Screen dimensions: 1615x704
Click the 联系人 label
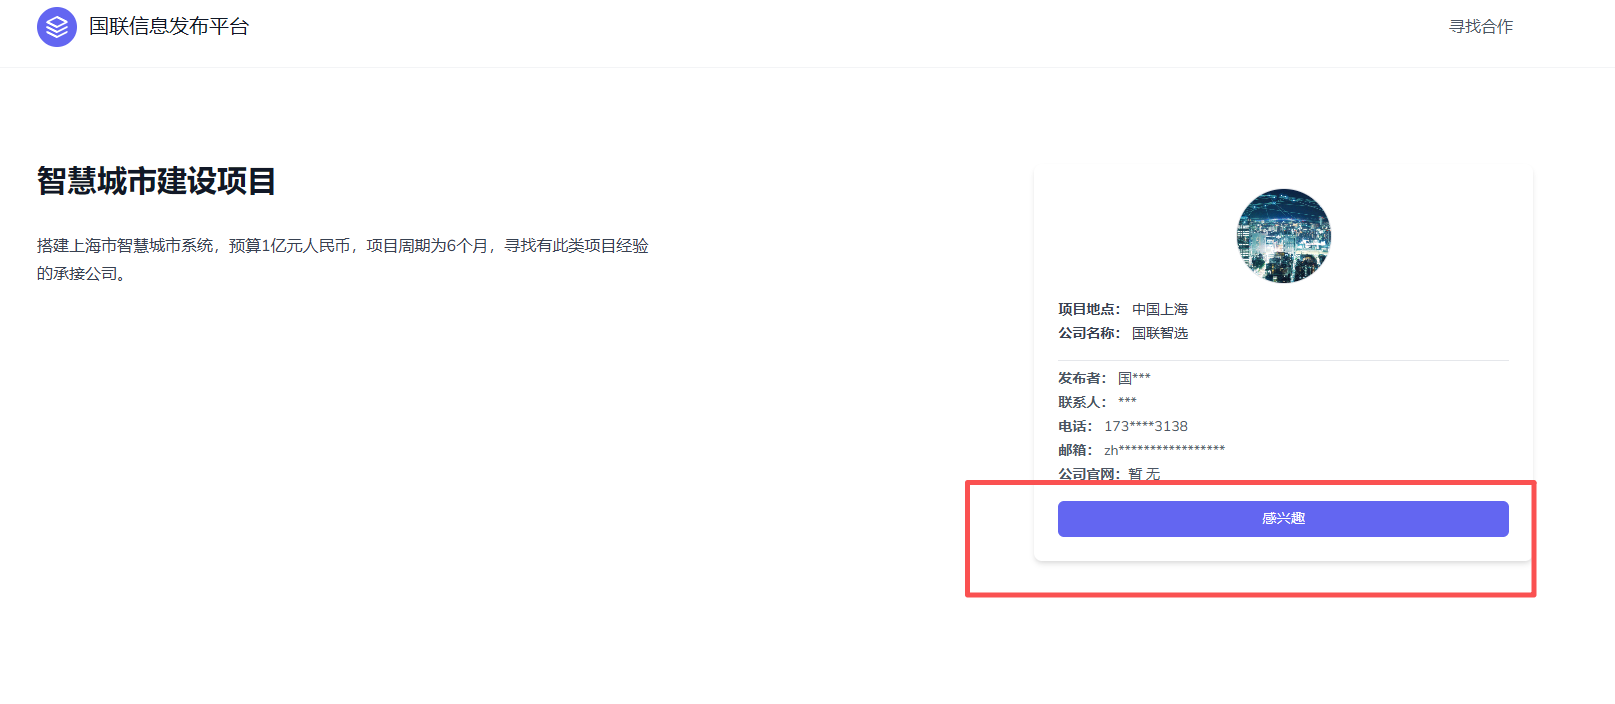1082,403
